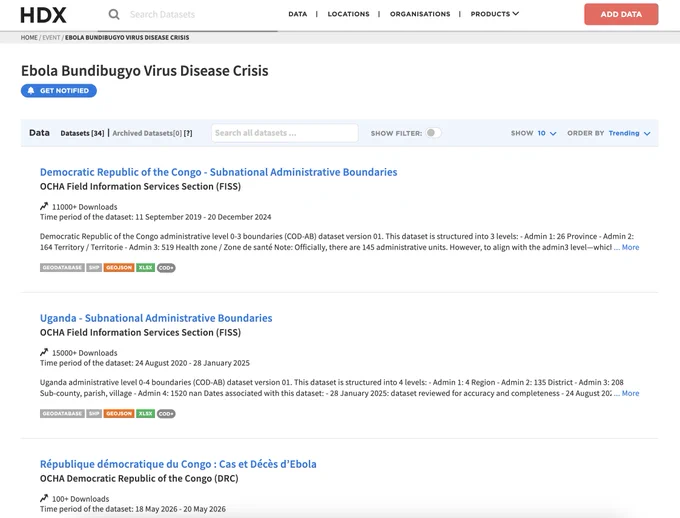This screenshot has height=518, width=680.
Task: Click SHP tag under DRC boundaries dataset
Action: 94,268
